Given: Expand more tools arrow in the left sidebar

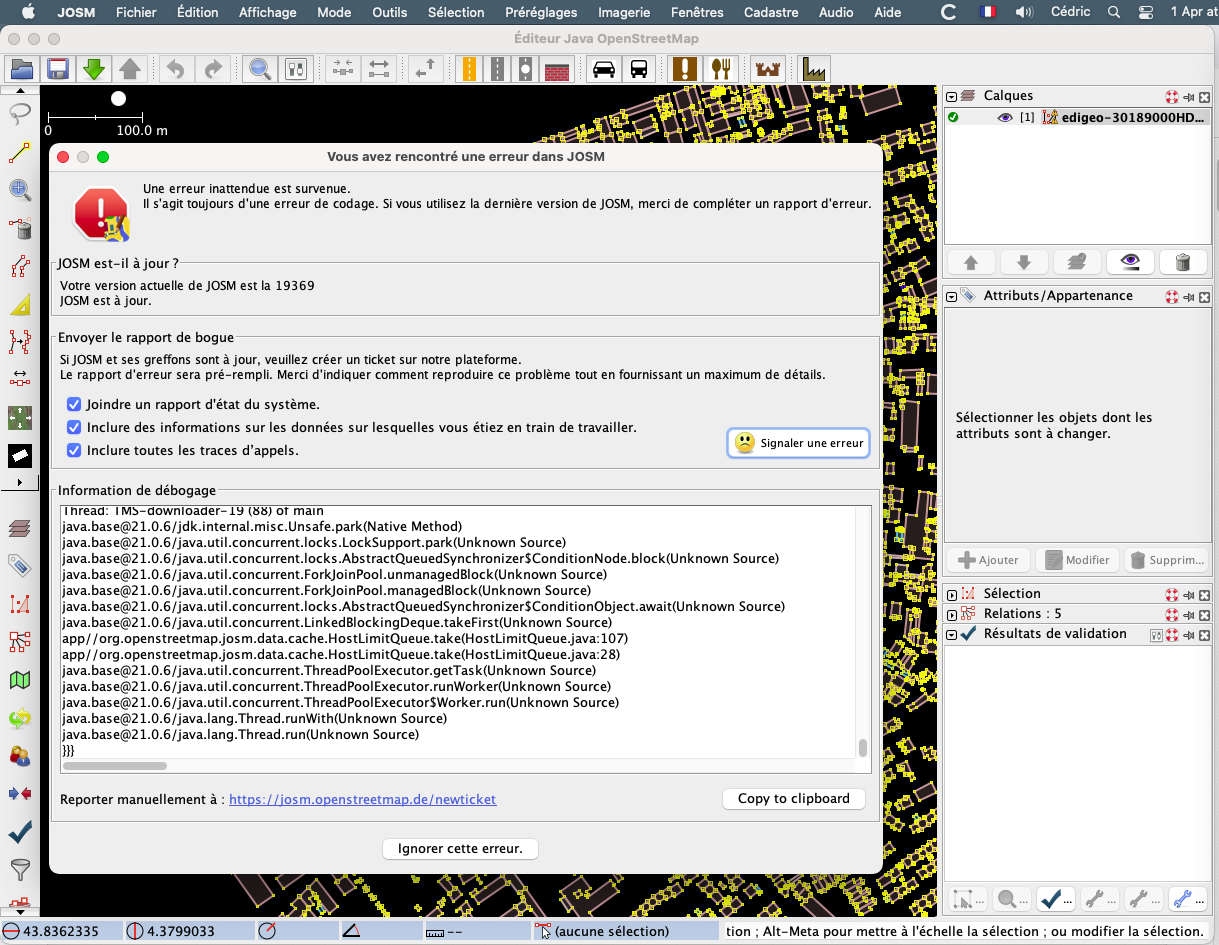Looking at the screenshot, I should 20,483.
